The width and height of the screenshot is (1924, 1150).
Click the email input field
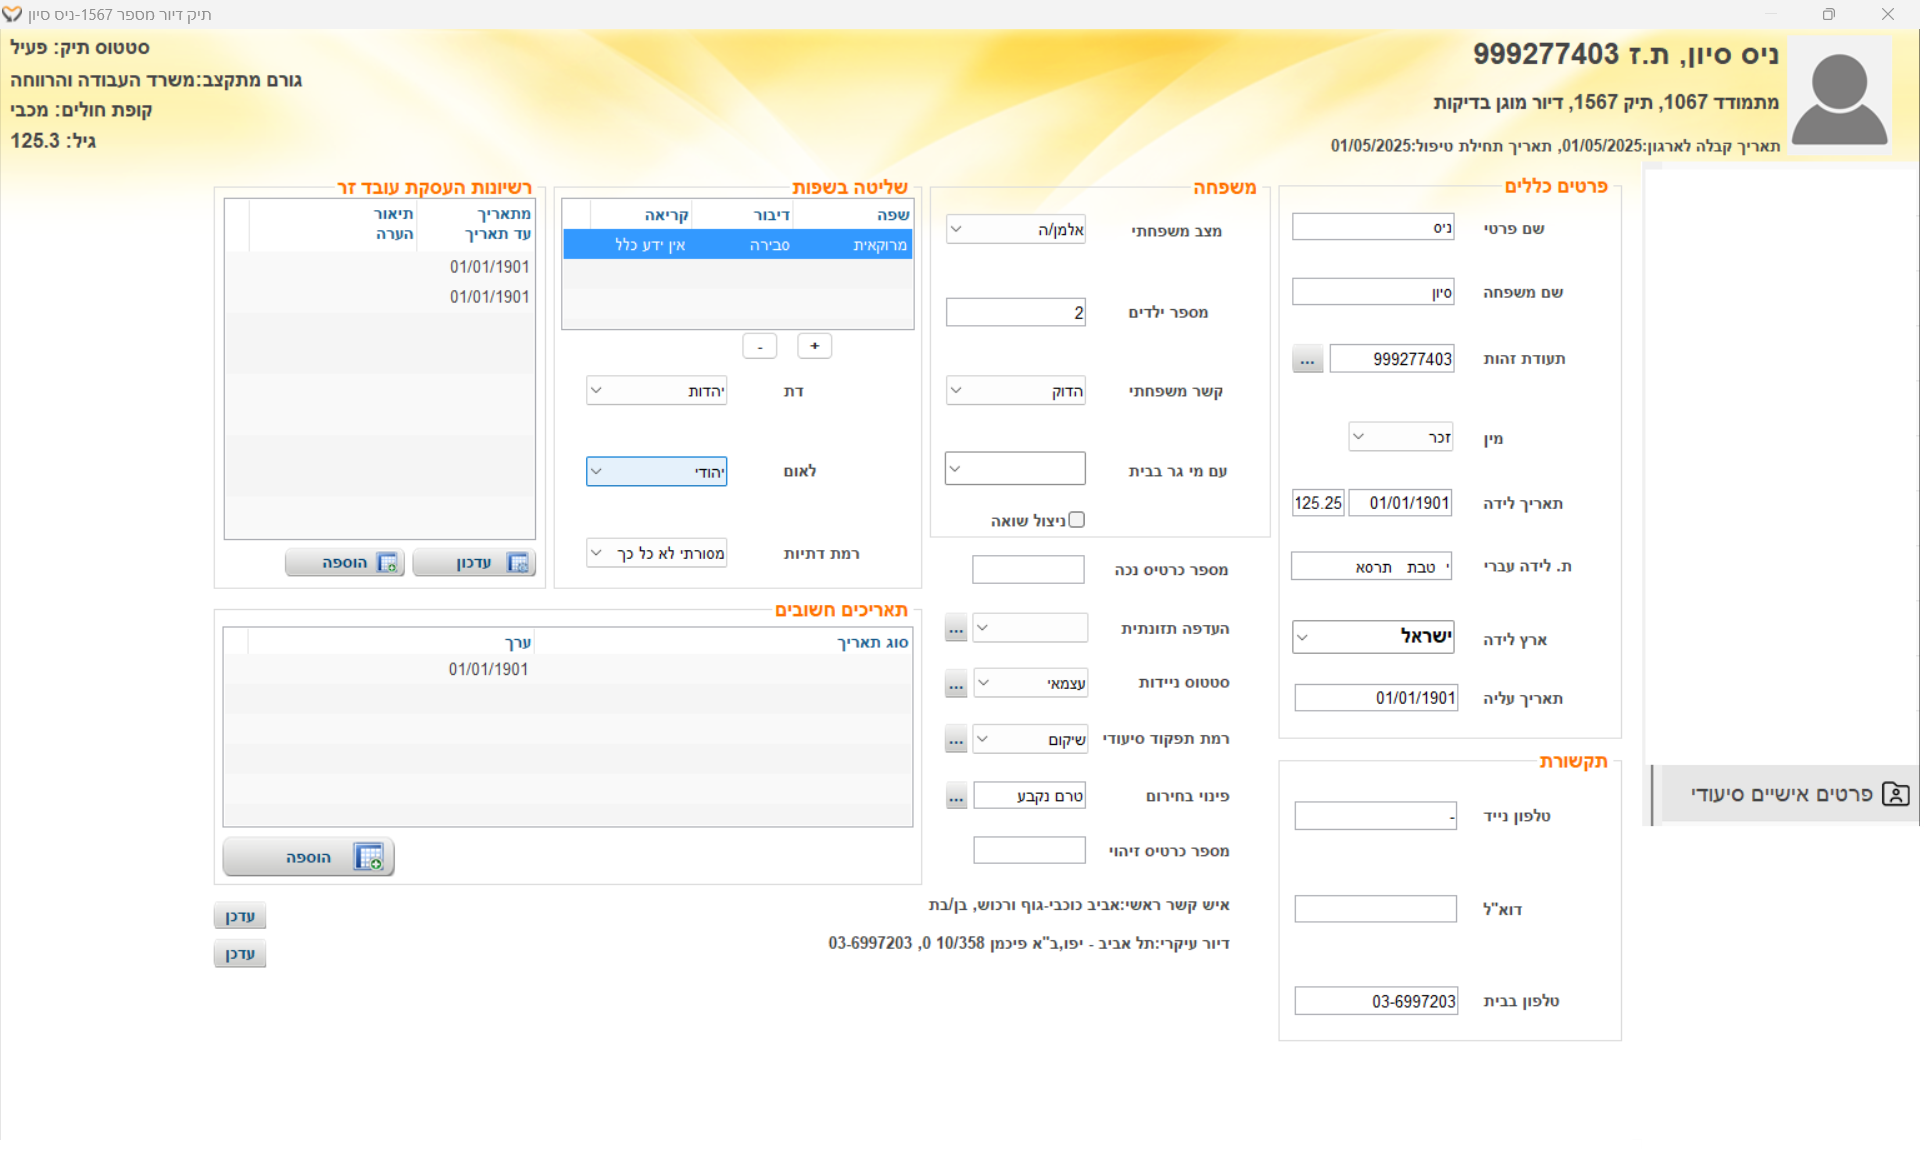[1375, 909]
